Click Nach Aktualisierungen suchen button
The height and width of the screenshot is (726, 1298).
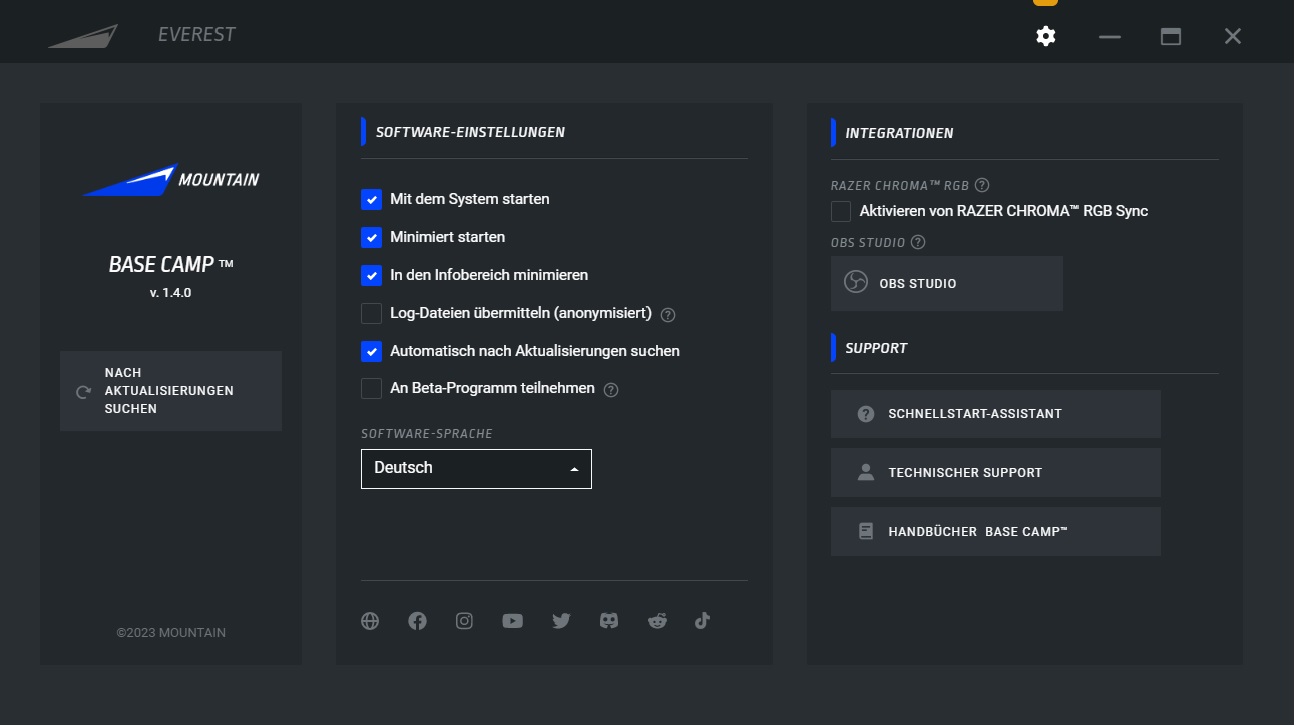(x=171, y=391)
